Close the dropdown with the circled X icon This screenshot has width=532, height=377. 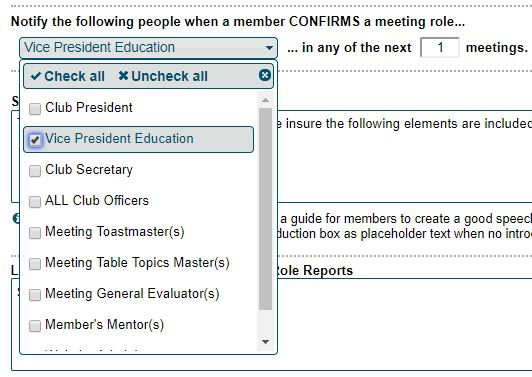point(265,75)
